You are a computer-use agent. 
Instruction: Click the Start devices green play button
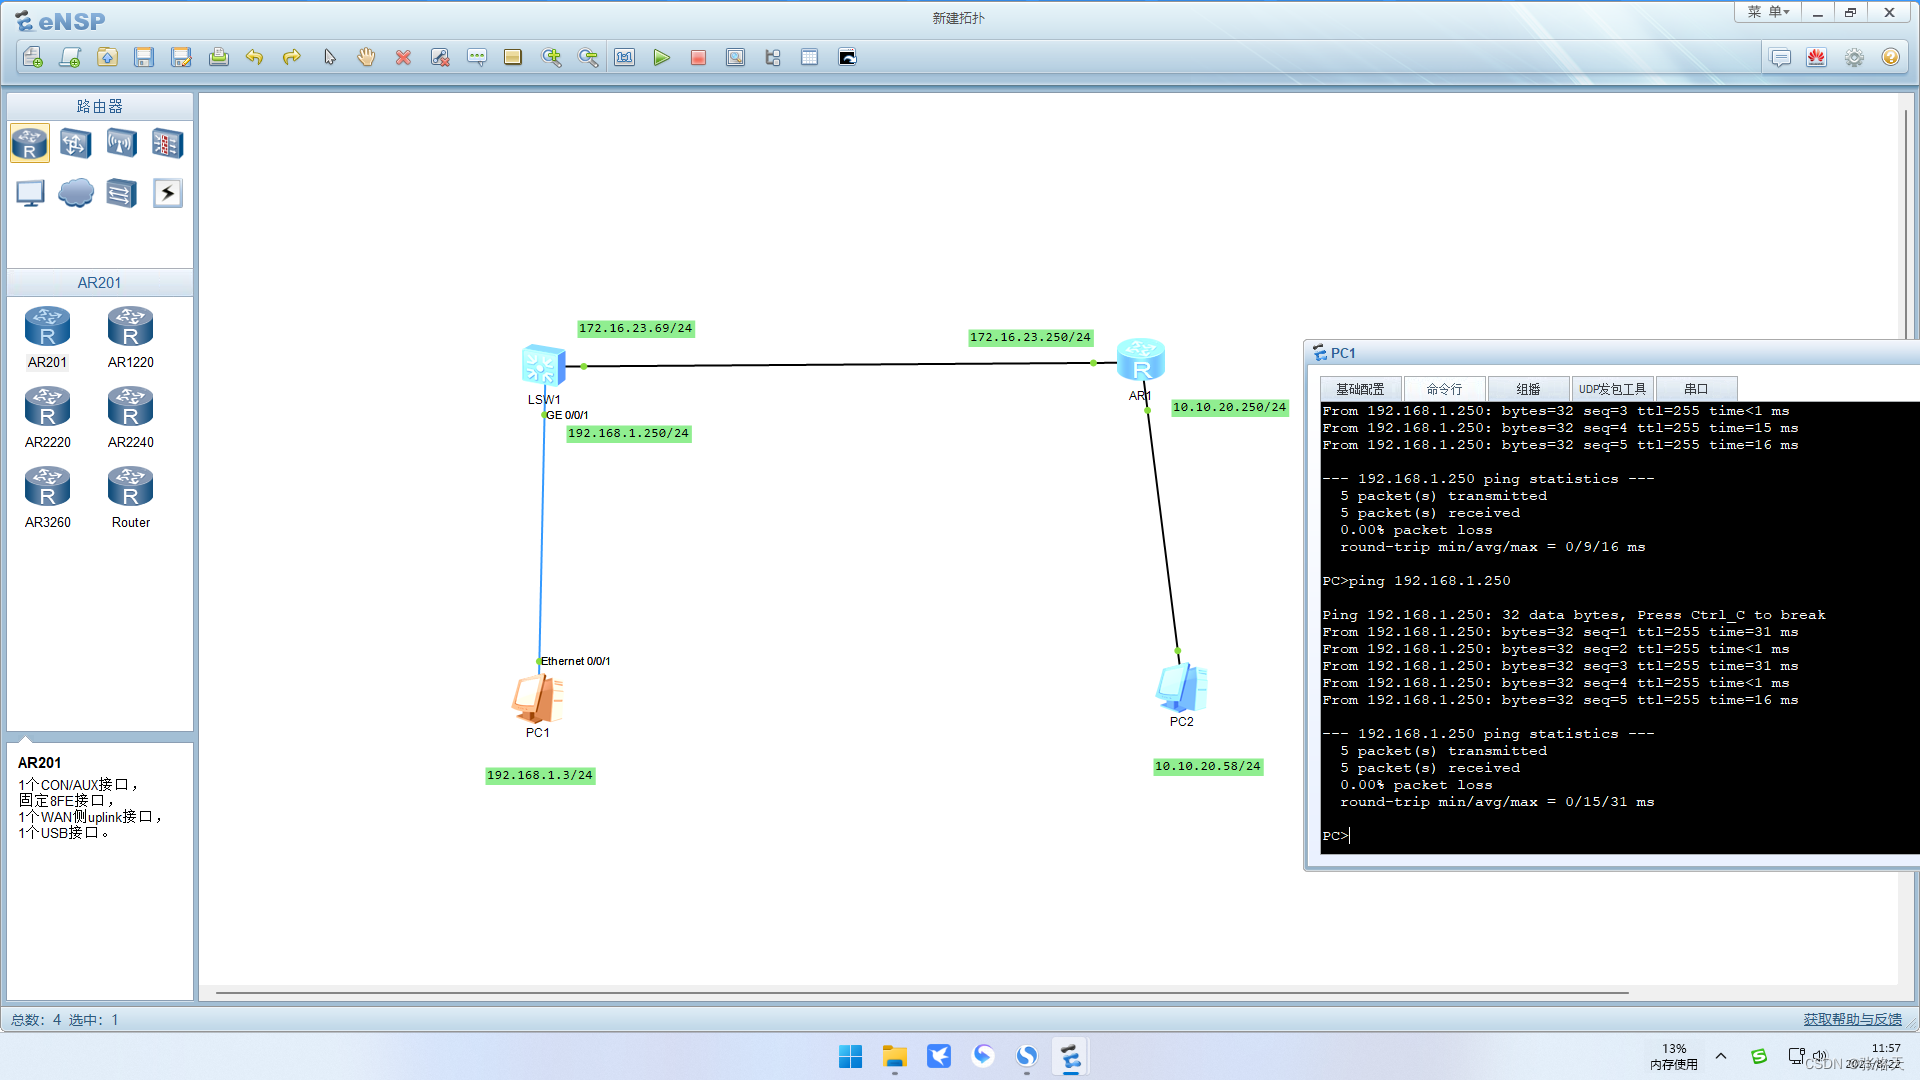tap(661, 58)
